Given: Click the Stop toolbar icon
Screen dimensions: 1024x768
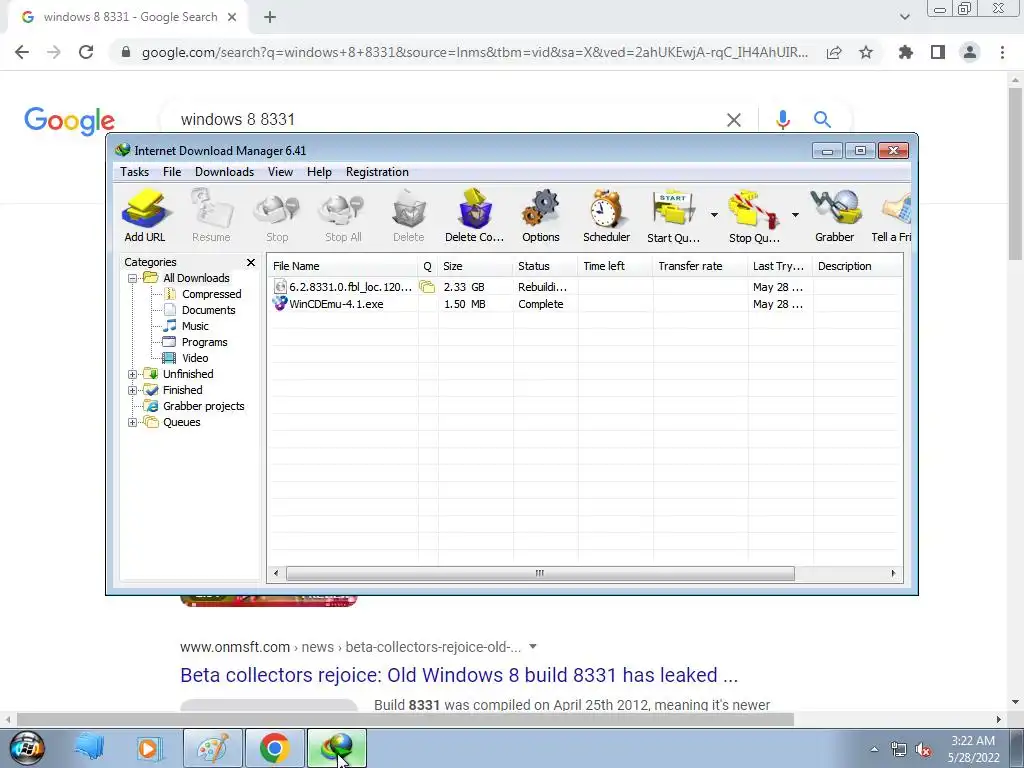Looking at the screenshot, I should pos(277,216).
